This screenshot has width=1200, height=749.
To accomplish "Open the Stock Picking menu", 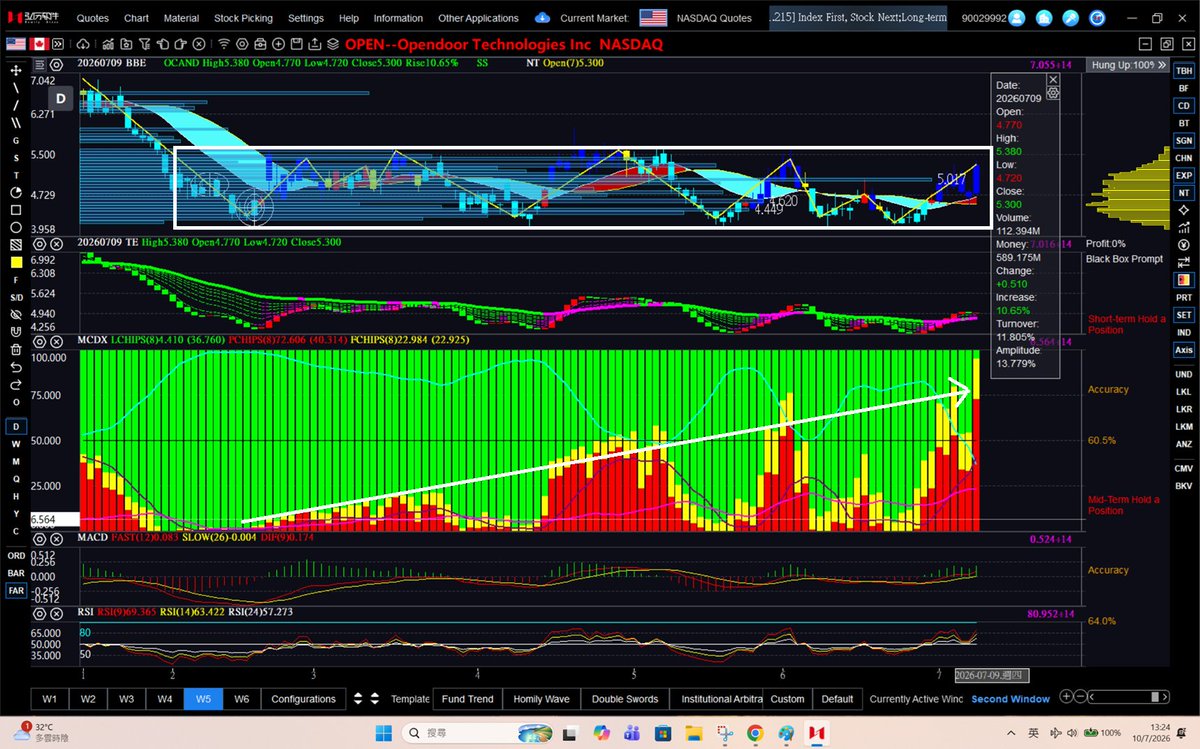I will coord(244,18).
